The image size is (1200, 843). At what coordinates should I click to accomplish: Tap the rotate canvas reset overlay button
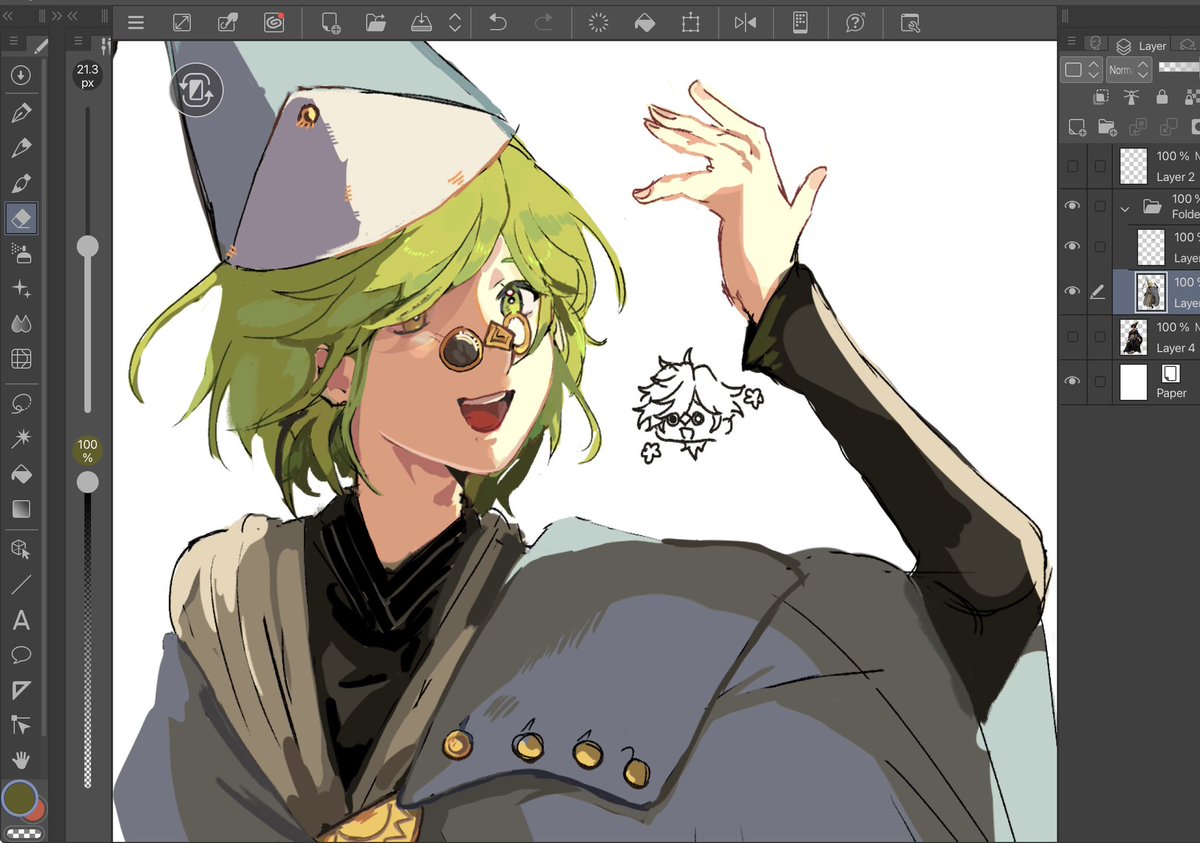point(196,92)
